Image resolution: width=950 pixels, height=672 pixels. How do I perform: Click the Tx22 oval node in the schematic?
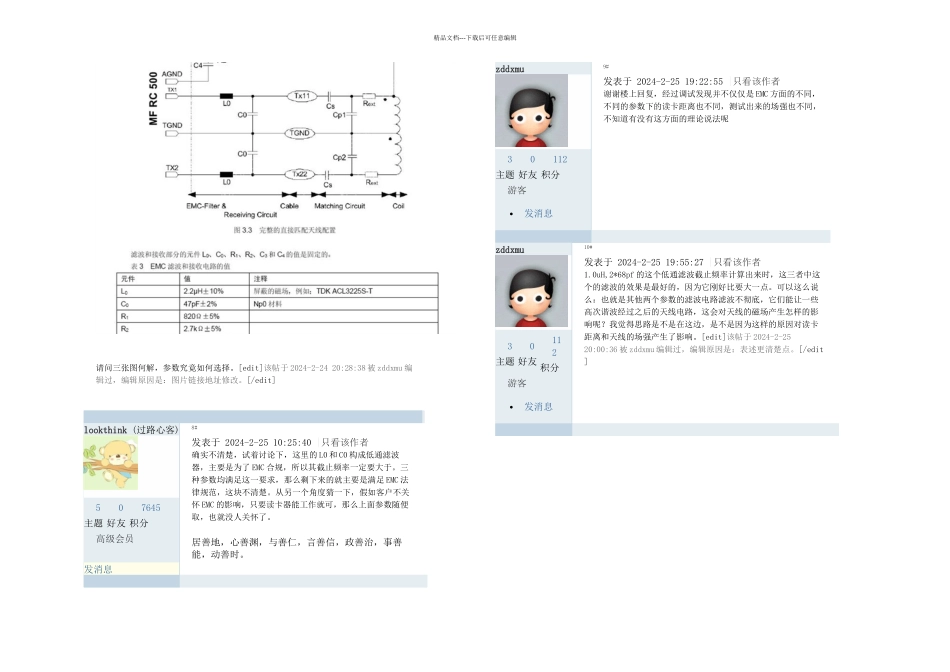pyautogui.click(x=301, y=175)
